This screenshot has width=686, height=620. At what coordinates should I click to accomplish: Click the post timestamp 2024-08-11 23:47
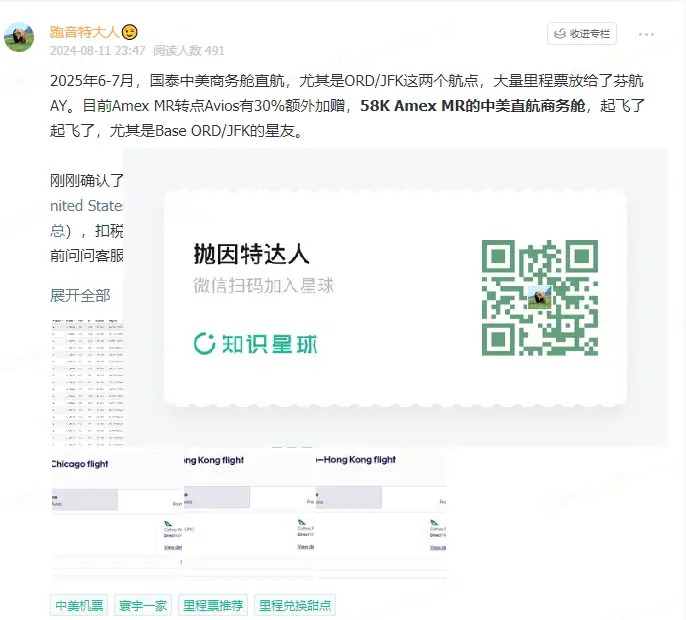pyautogui.click(x=98, y=51)
